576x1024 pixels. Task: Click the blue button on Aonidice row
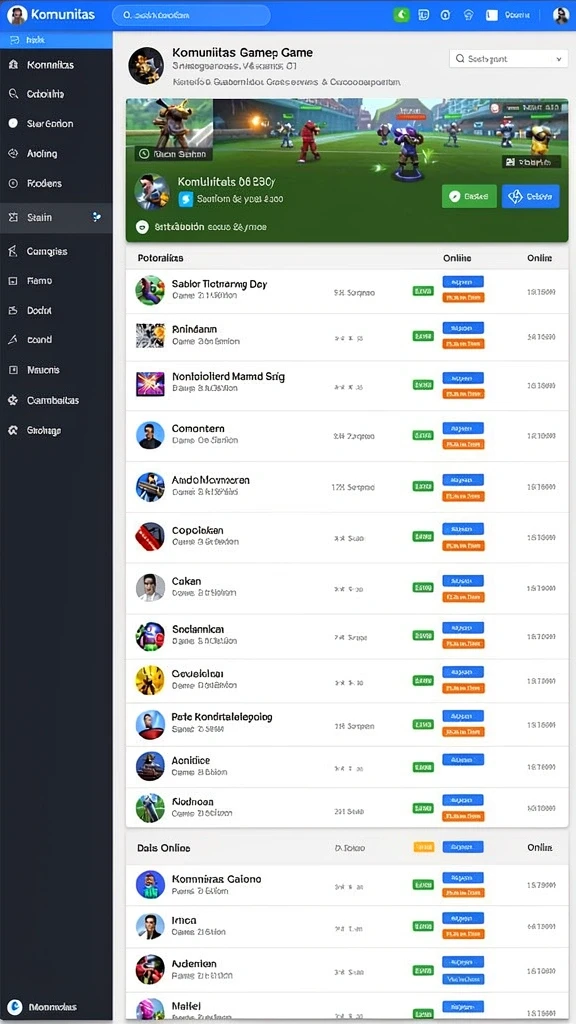point(463,760)
